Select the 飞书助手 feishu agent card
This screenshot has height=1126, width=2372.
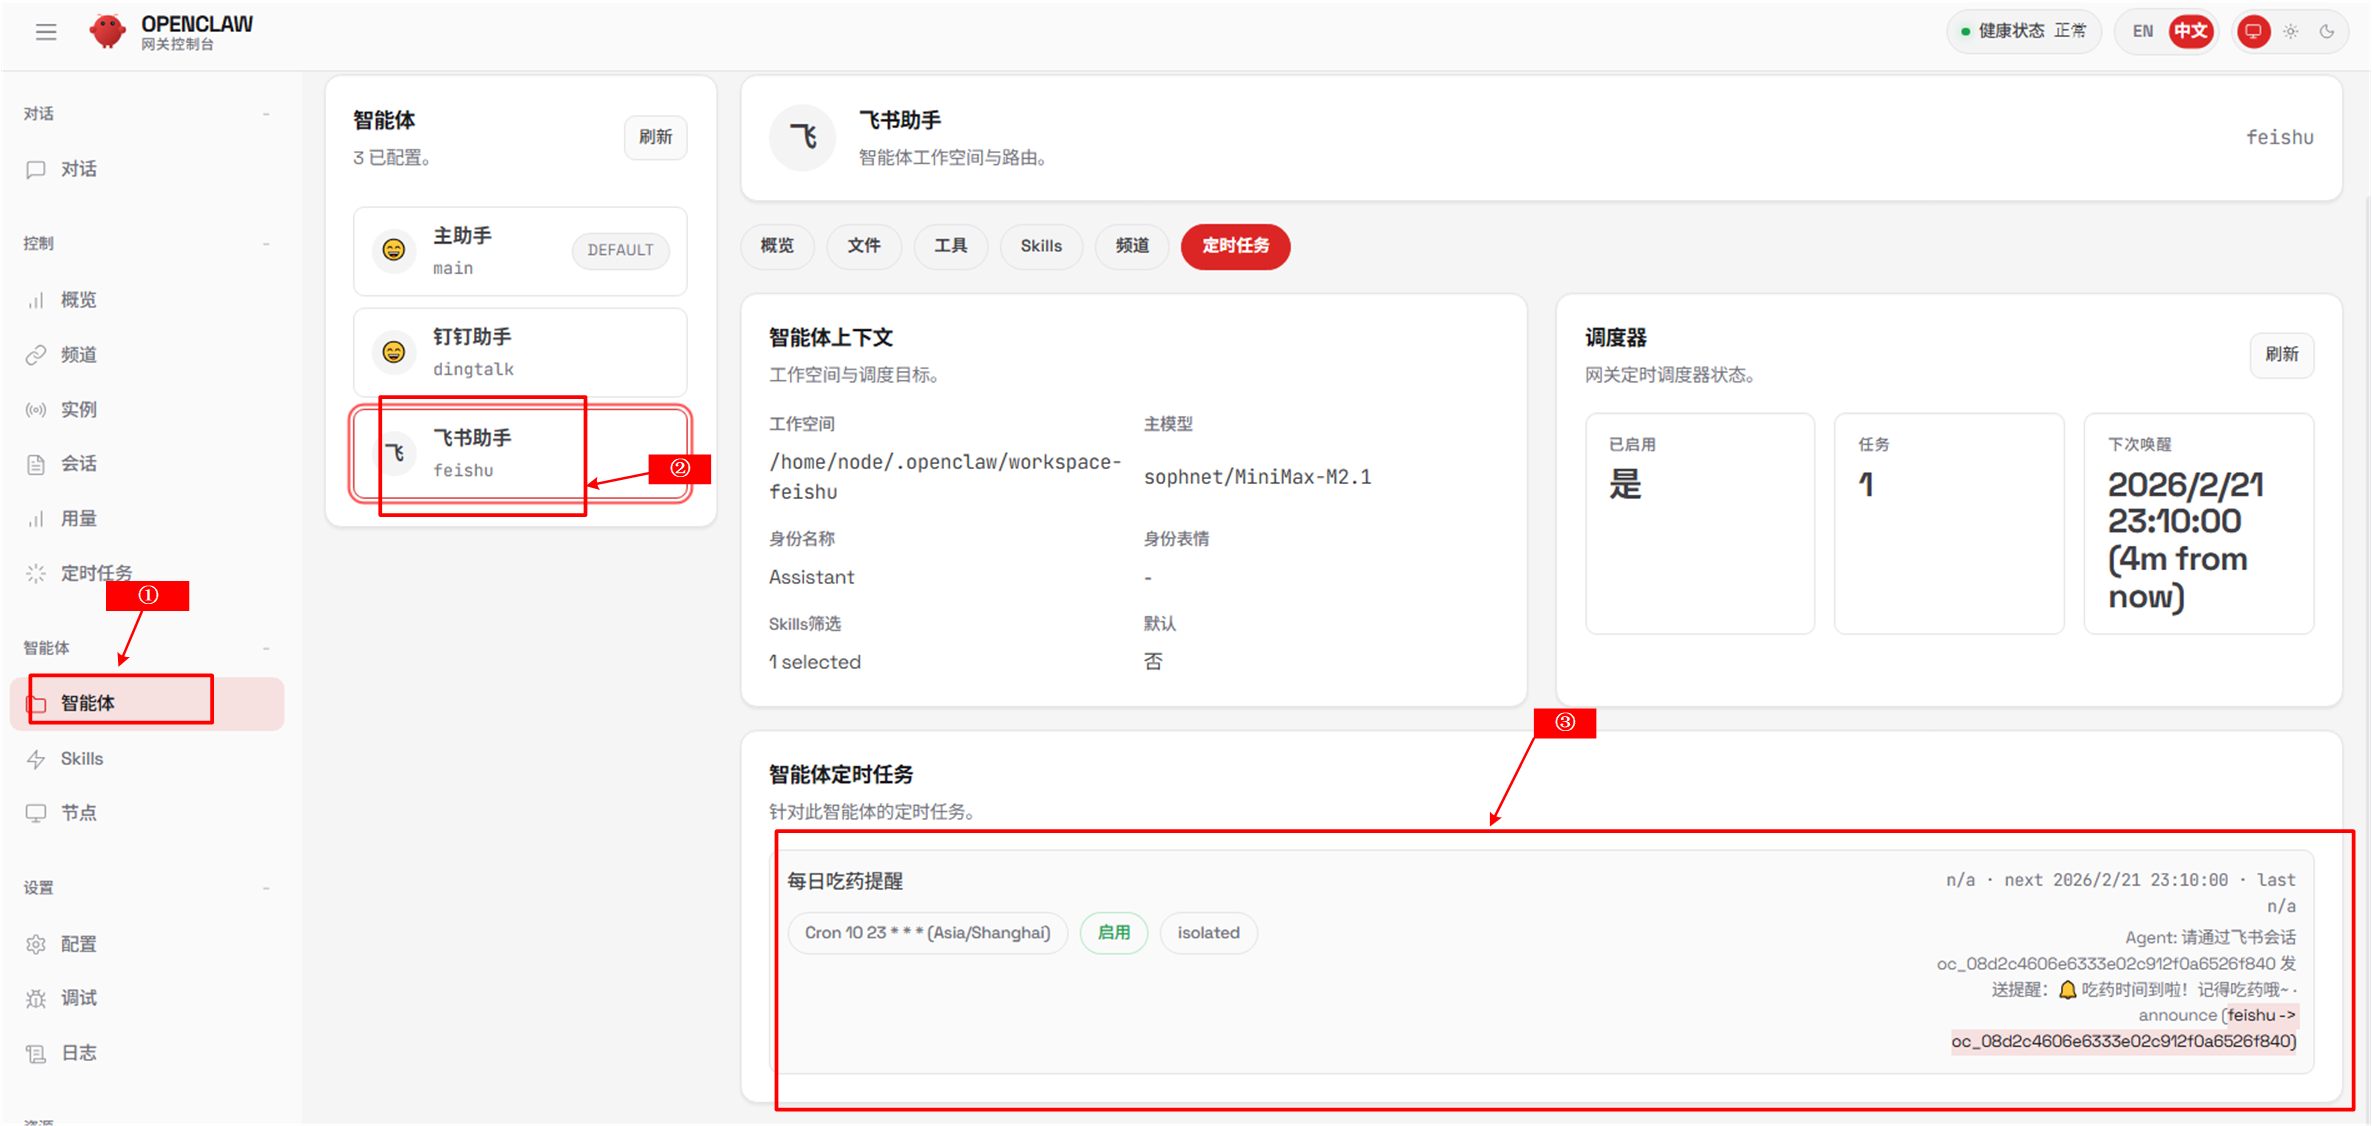click(x=520, y=453)
